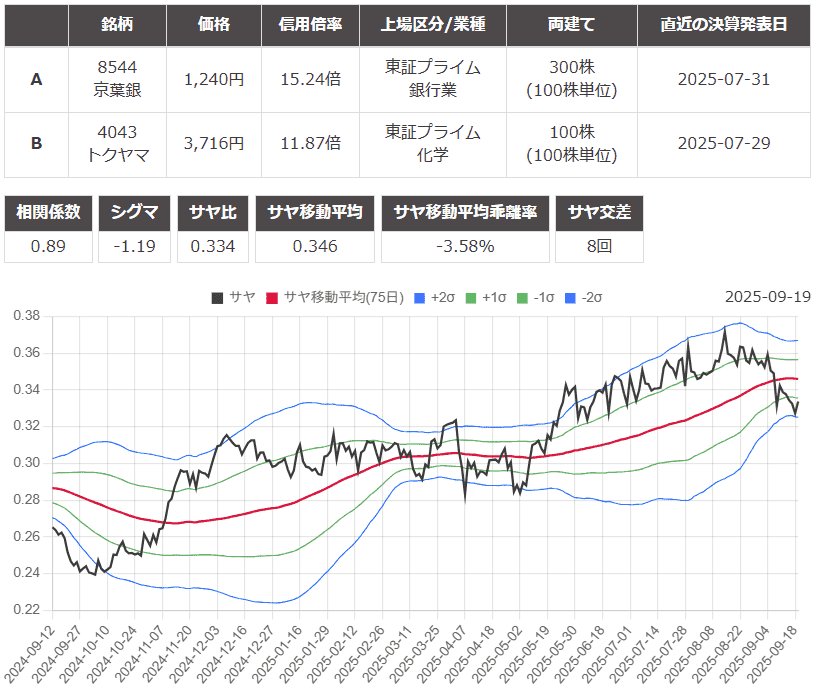Click the サヤ交差 stat label
The image size is (815, 689).
(x=598, y=212)
